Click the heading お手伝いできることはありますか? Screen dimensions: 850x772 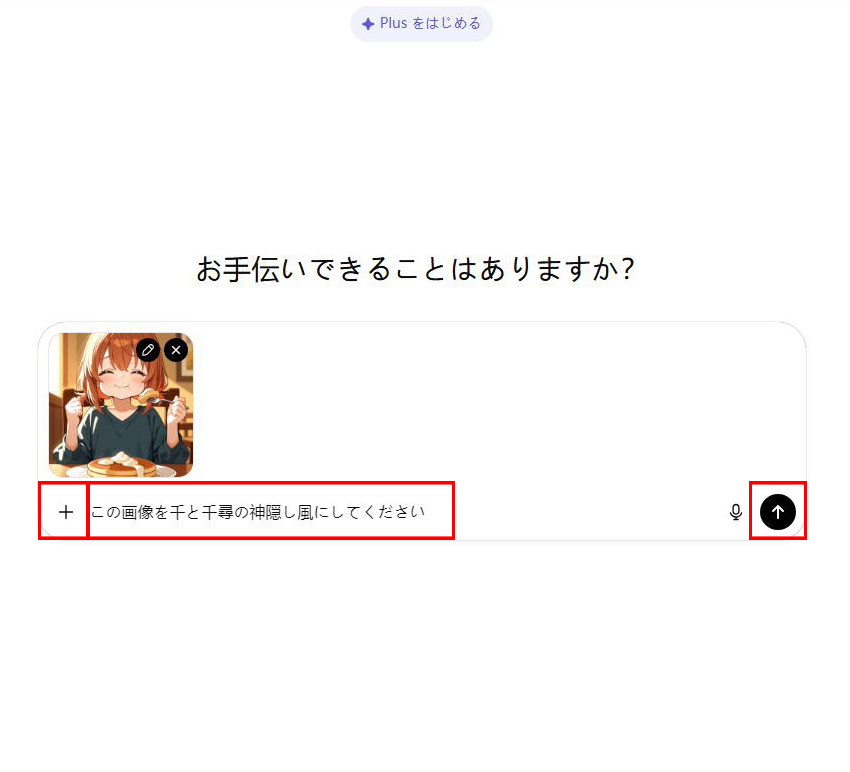415,269
